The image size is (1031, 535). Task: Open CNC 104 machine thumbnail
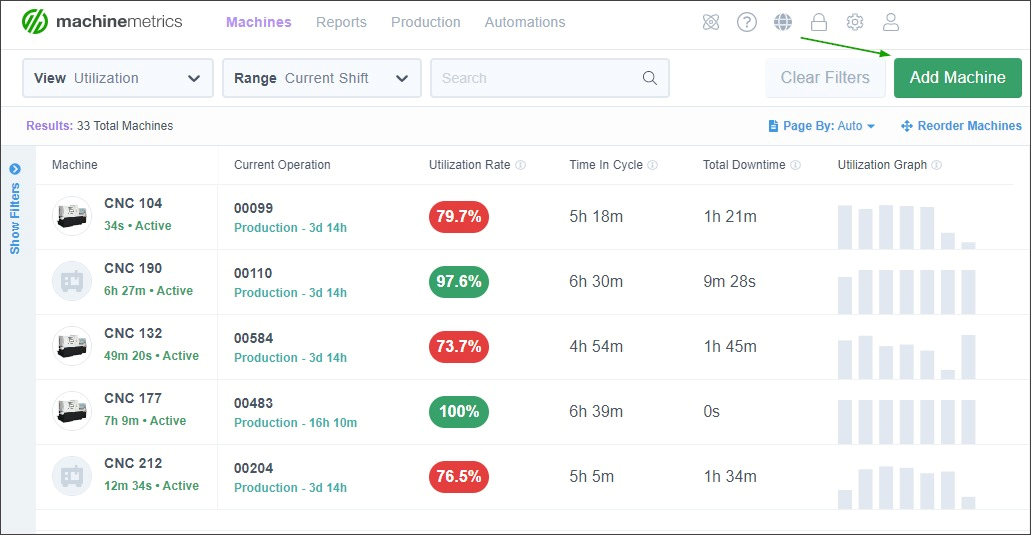[72, 216]
